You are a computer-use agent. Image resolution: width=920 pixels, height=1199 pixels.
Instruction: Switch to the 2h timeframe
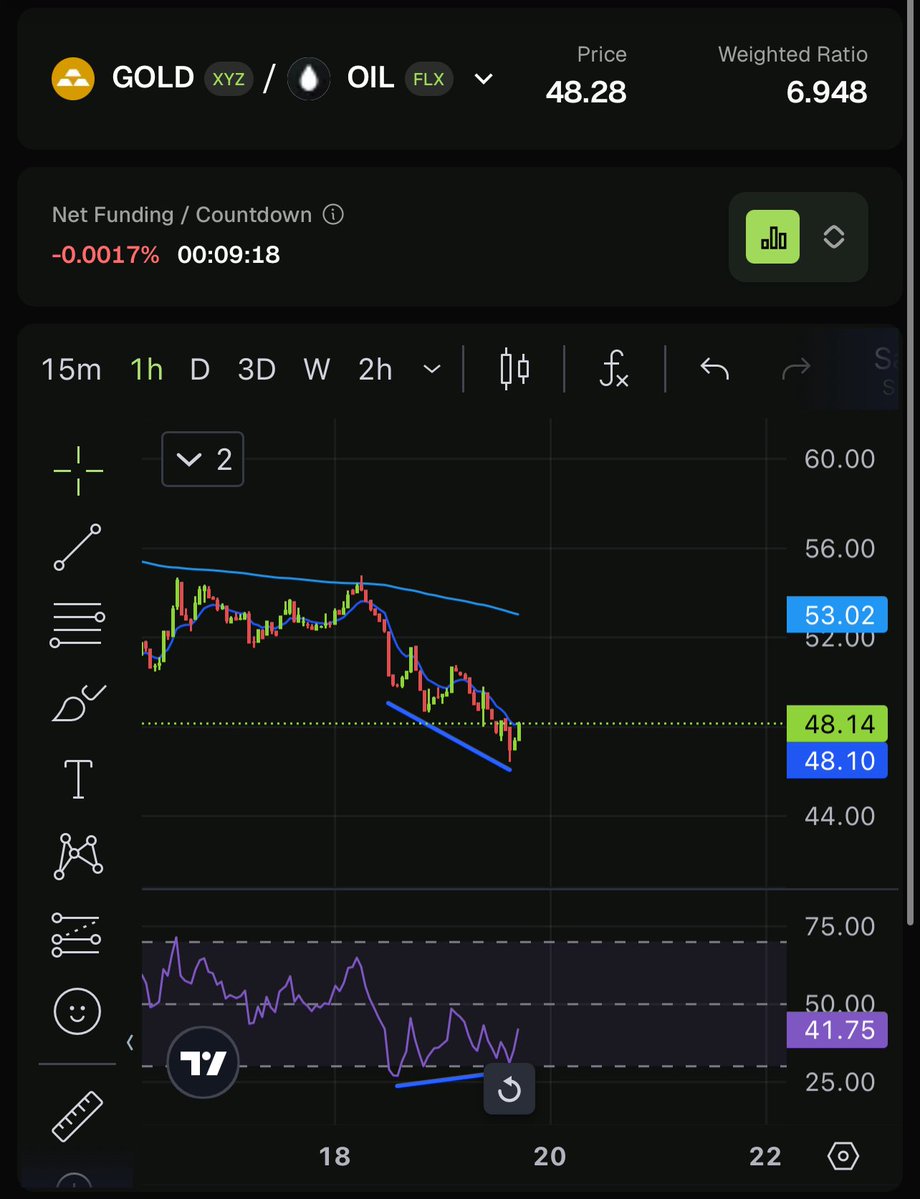click(x=375, y=370)
